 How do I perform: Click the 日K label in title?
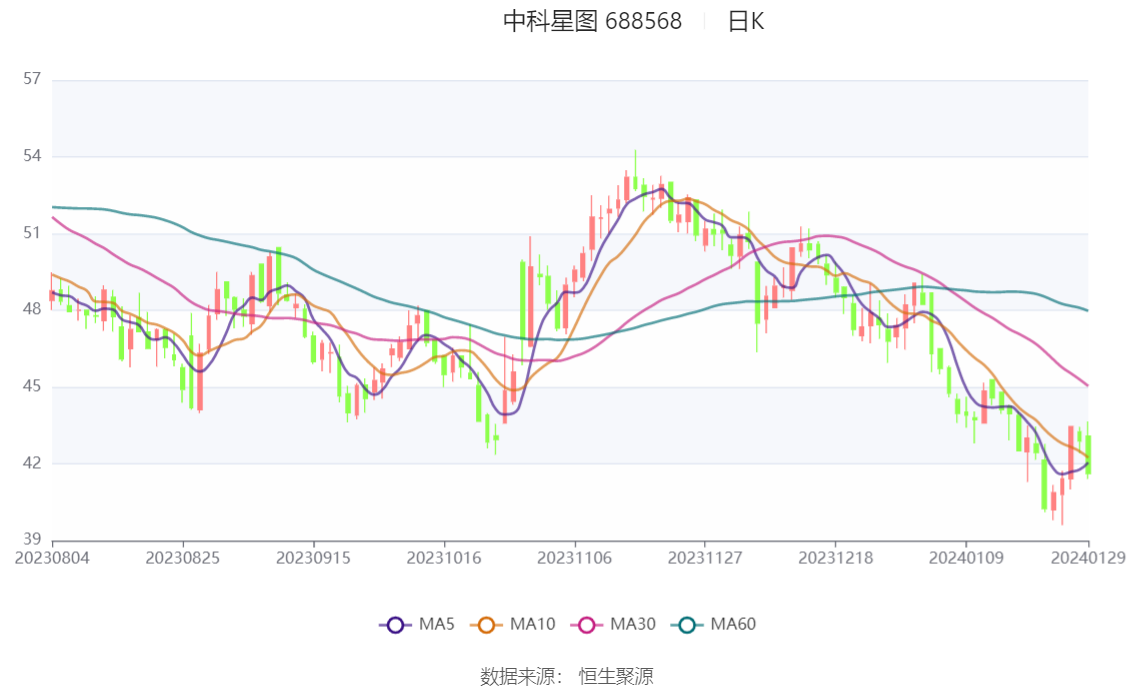point(746,21)
